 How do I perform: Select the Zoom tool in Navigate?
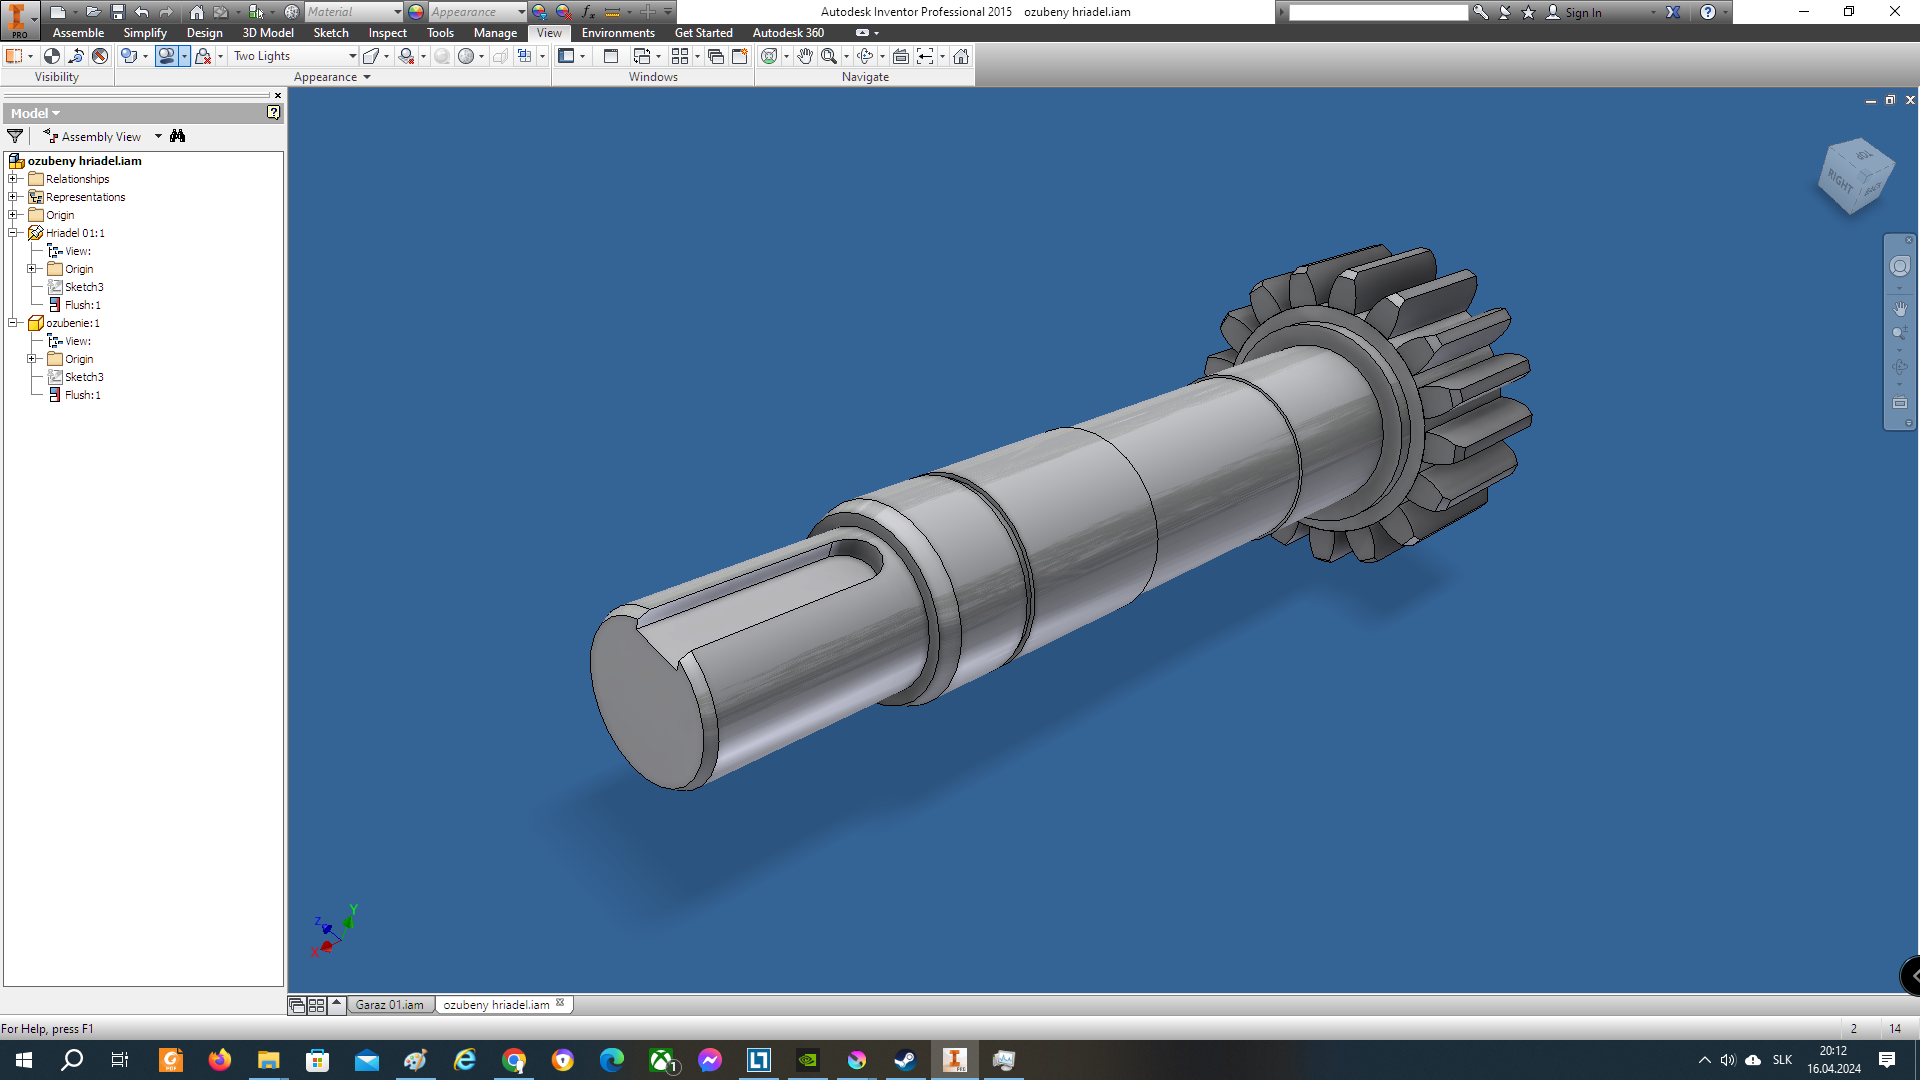tap(829, 56)
